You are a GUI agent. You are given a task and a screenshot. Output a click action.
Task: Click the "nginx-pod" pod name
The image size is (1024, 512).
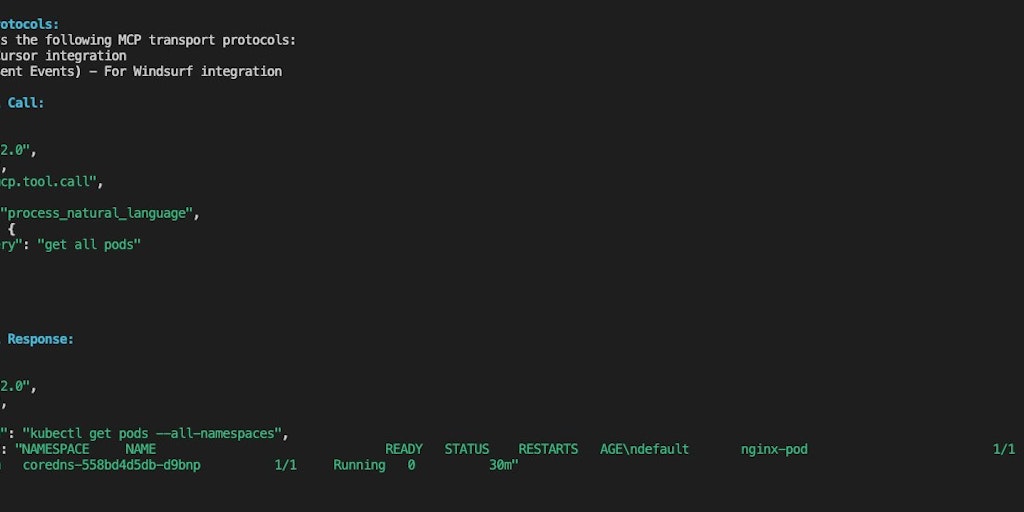point(774,449)
